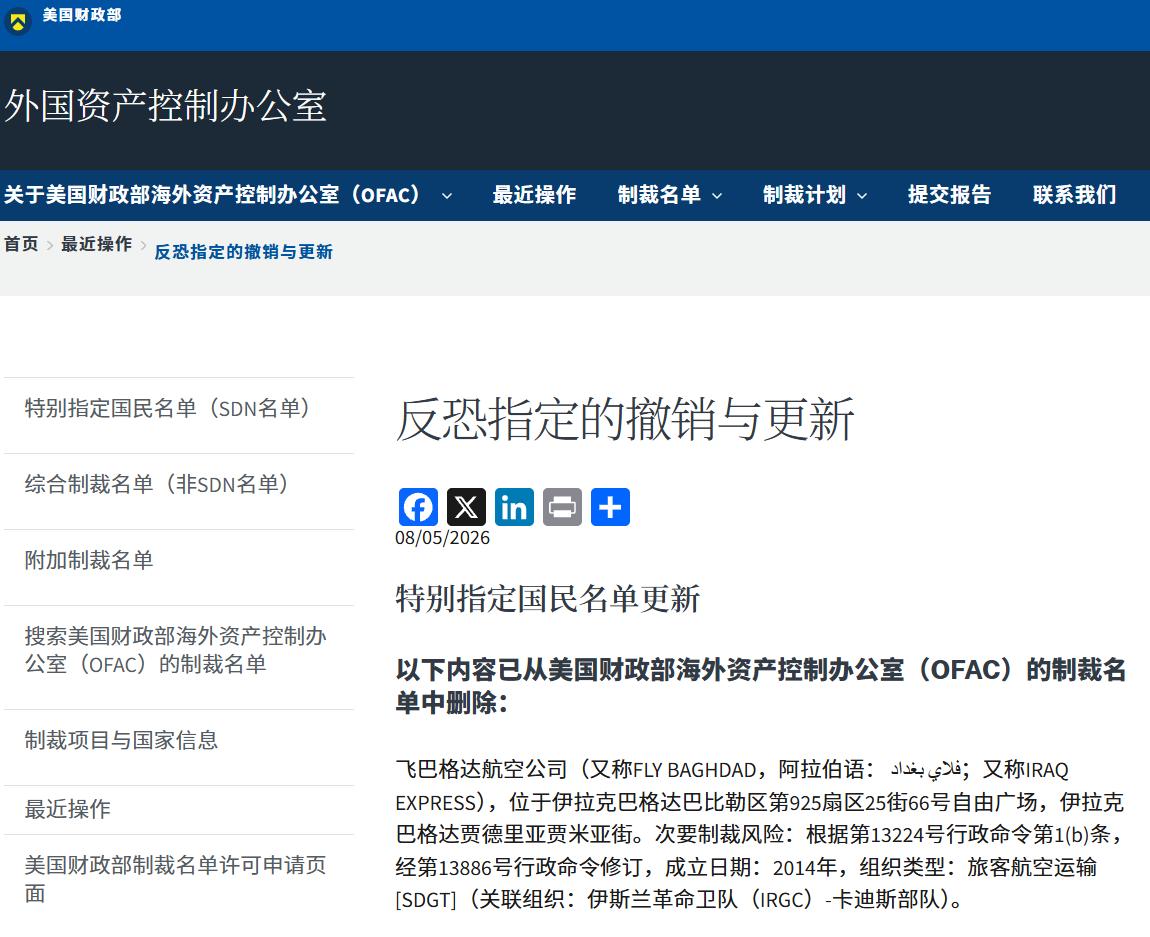Viewport: 1150px width, 937px height.
Task: Open 提交报告 navigation item
Action: click(x=949, y=195)
